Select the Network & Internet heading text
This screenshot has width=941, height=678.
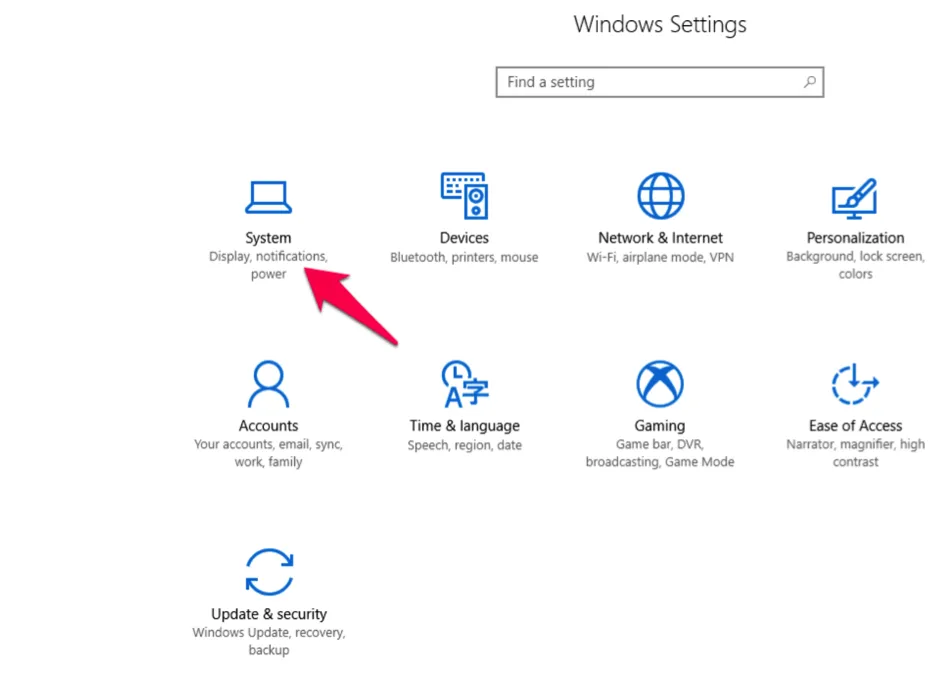point(659,237)
